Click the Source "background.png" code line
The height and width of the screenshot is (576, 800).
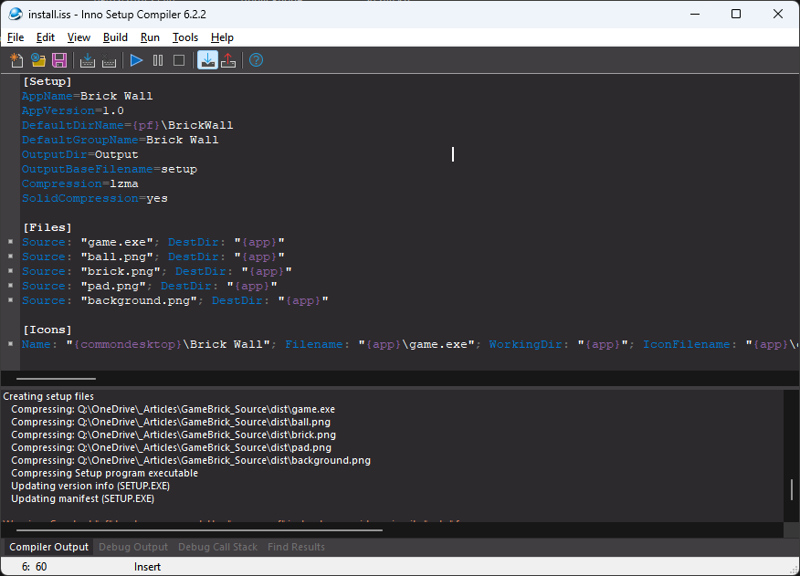point(175,300)
